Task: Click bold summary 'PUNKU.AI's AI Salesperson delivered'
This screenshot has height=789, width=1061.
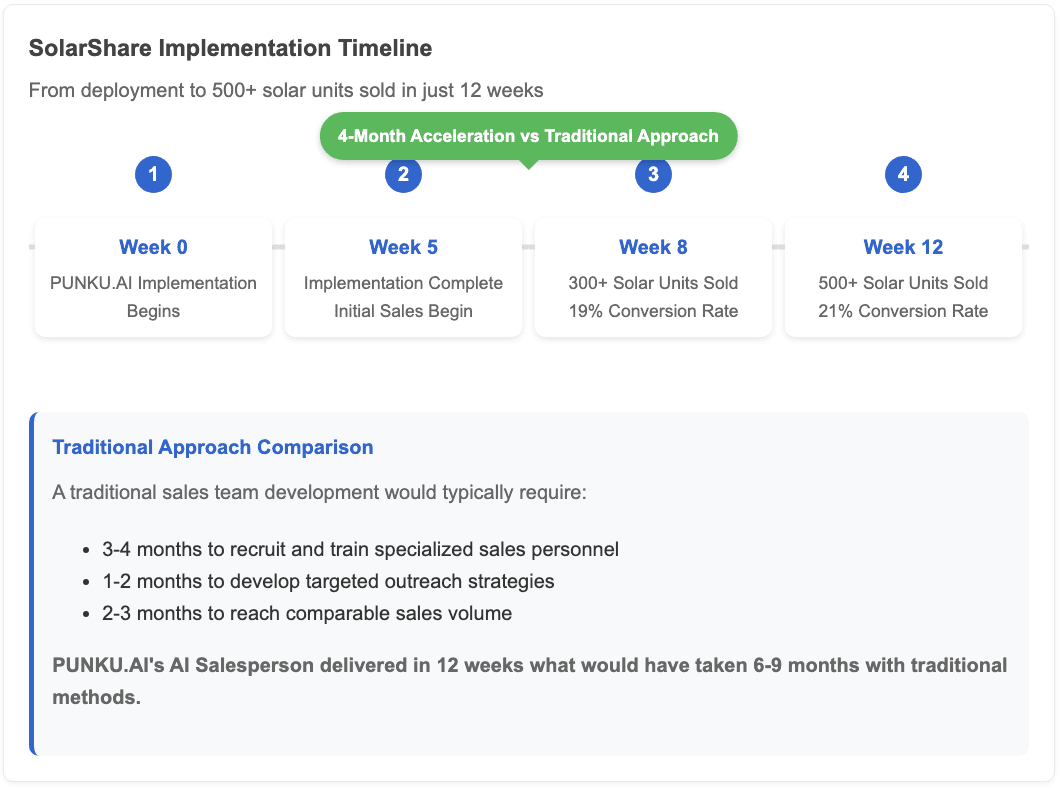Action: (x=530, y=681)
